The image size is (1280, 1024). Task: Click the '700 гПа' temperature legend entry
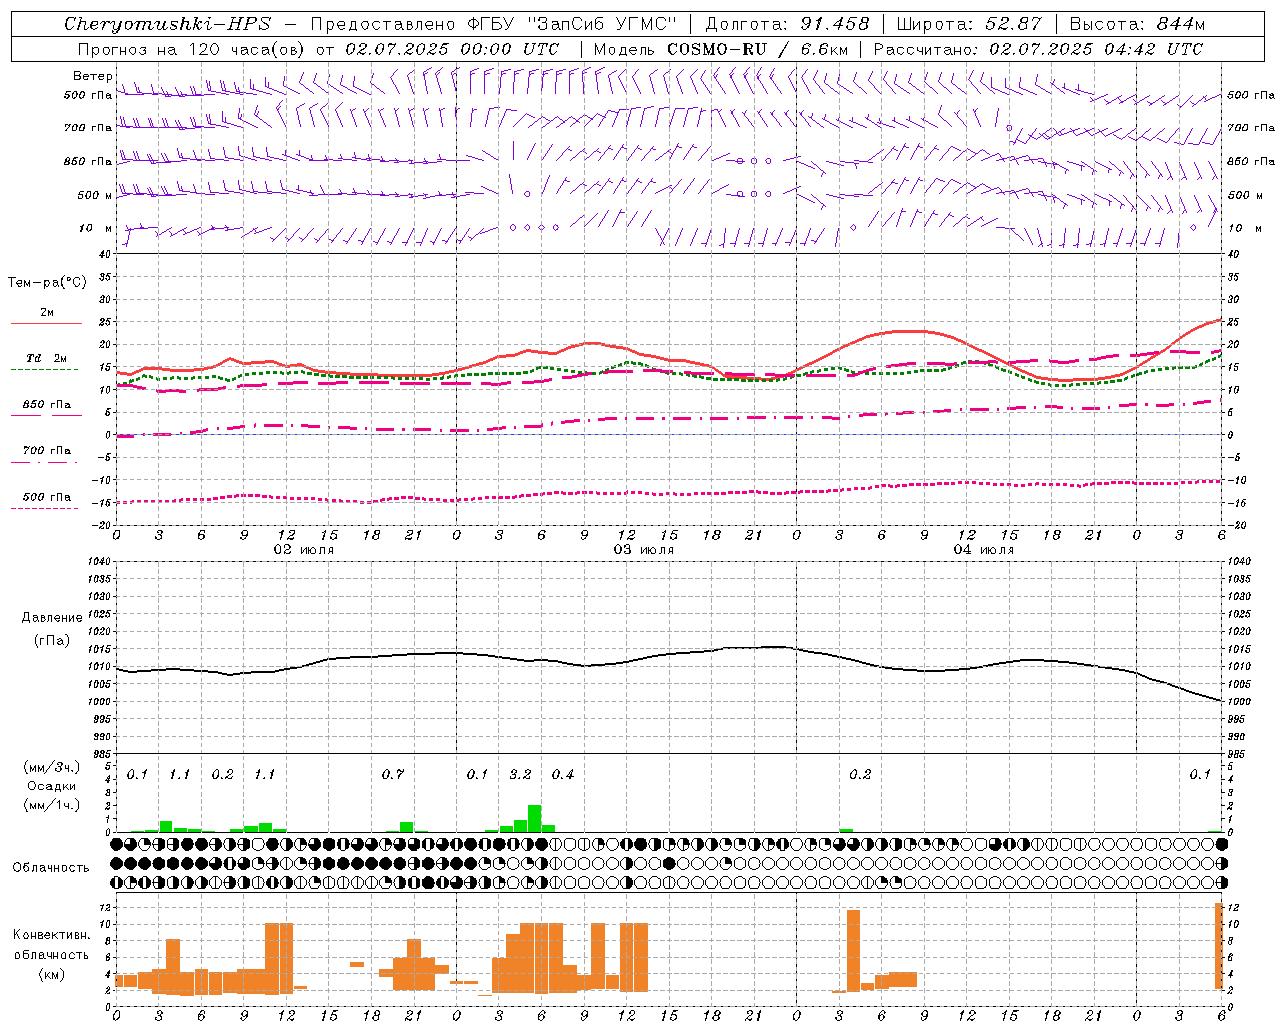point(47,451)
